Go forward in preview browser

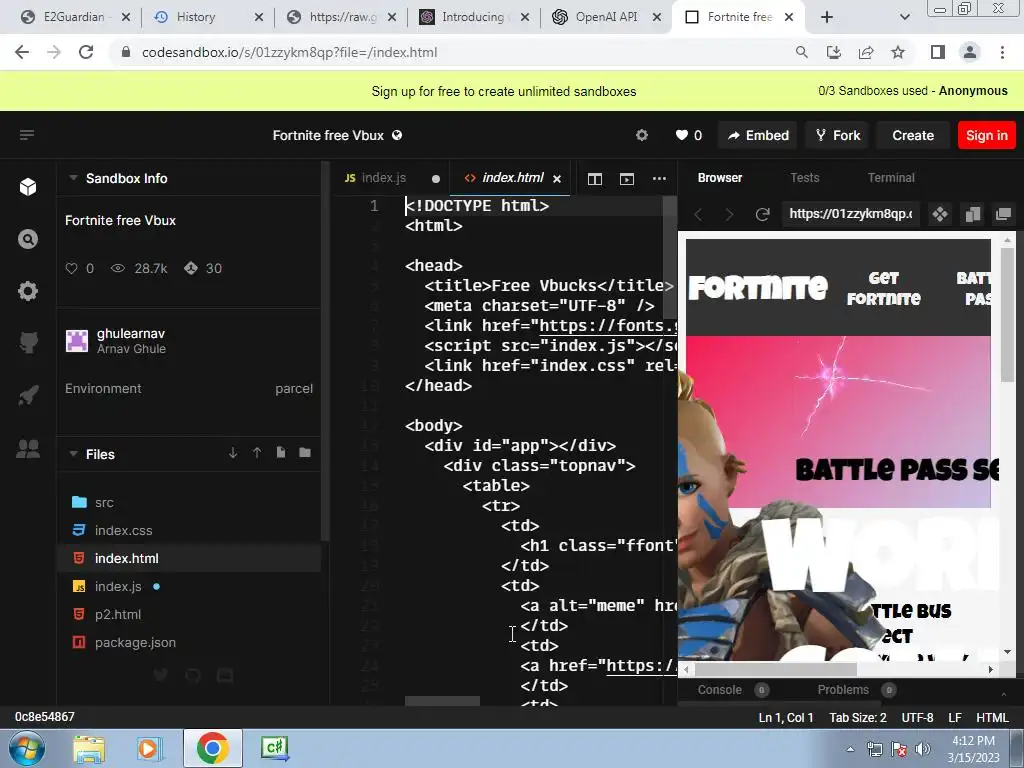(729, 214)
